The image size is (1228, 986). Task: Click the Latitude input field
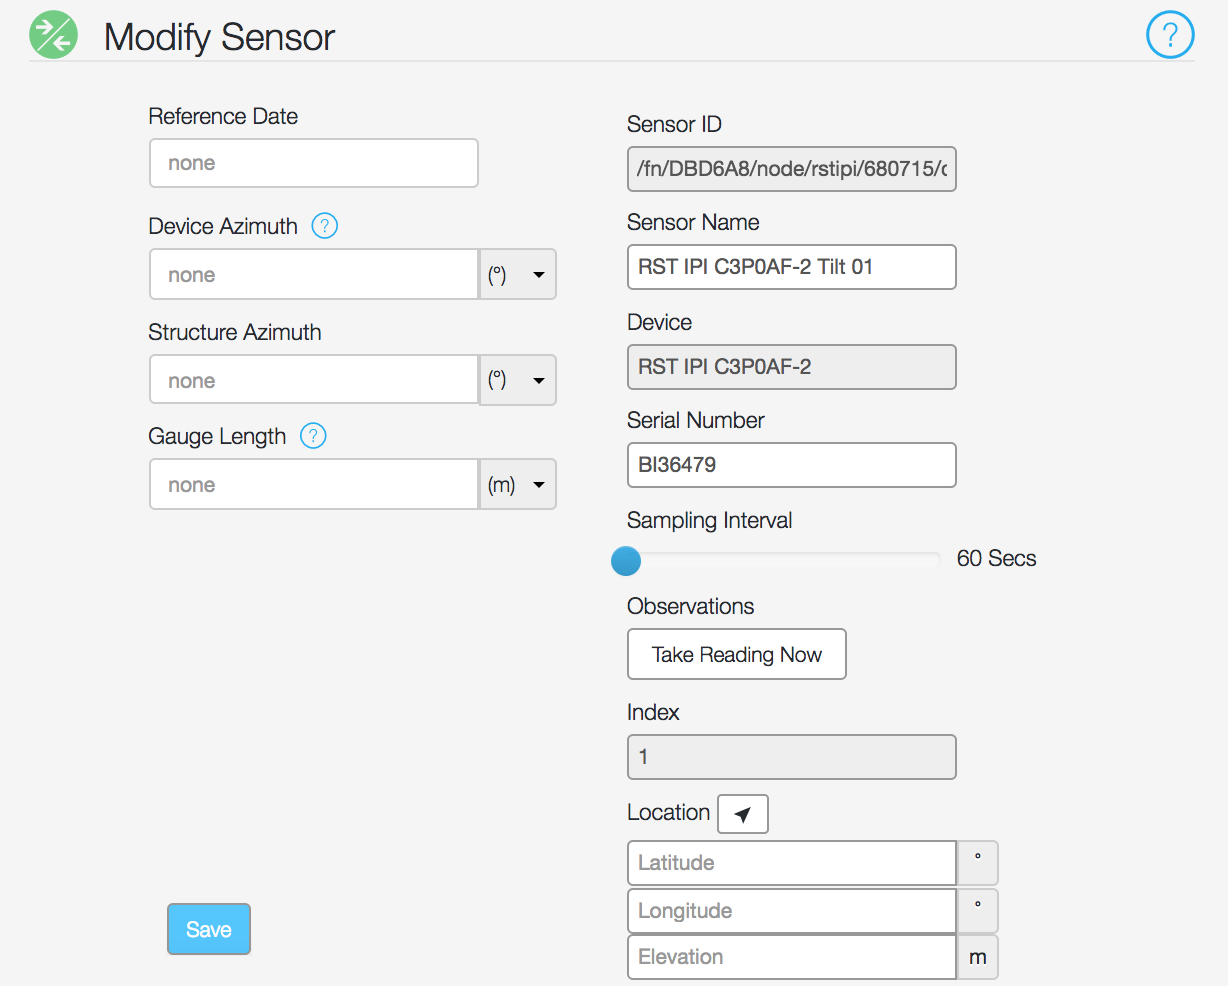pos(792,863)
